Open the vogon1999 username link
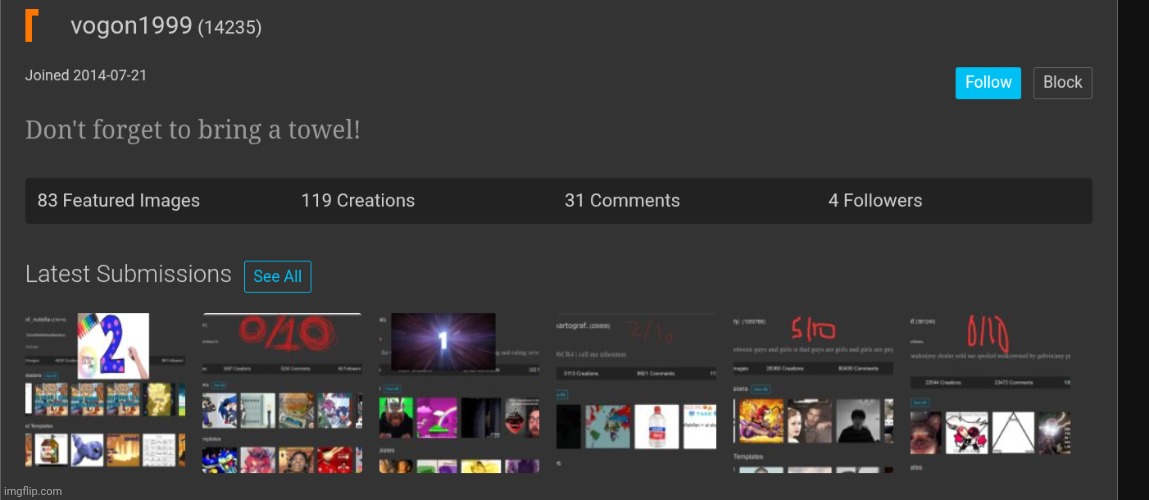Viewport: 1149px width, 500px height. coord(130,26)
